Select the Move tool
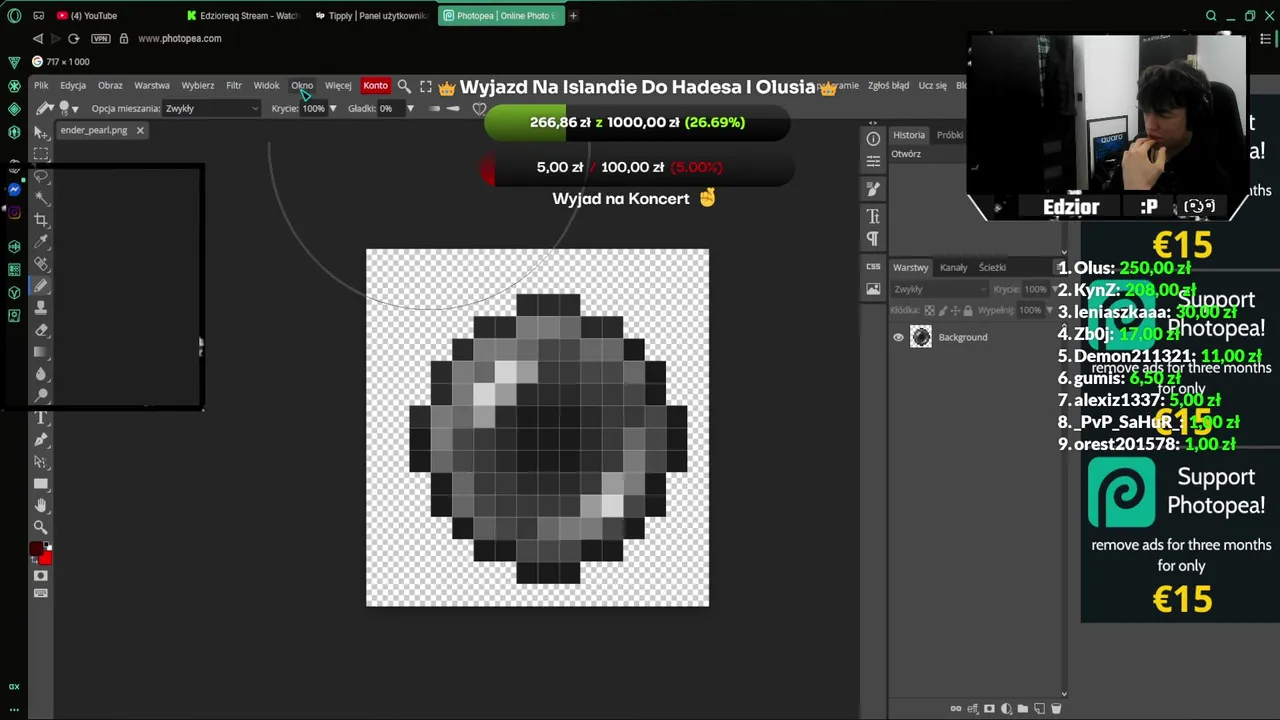 pos(41,132)
